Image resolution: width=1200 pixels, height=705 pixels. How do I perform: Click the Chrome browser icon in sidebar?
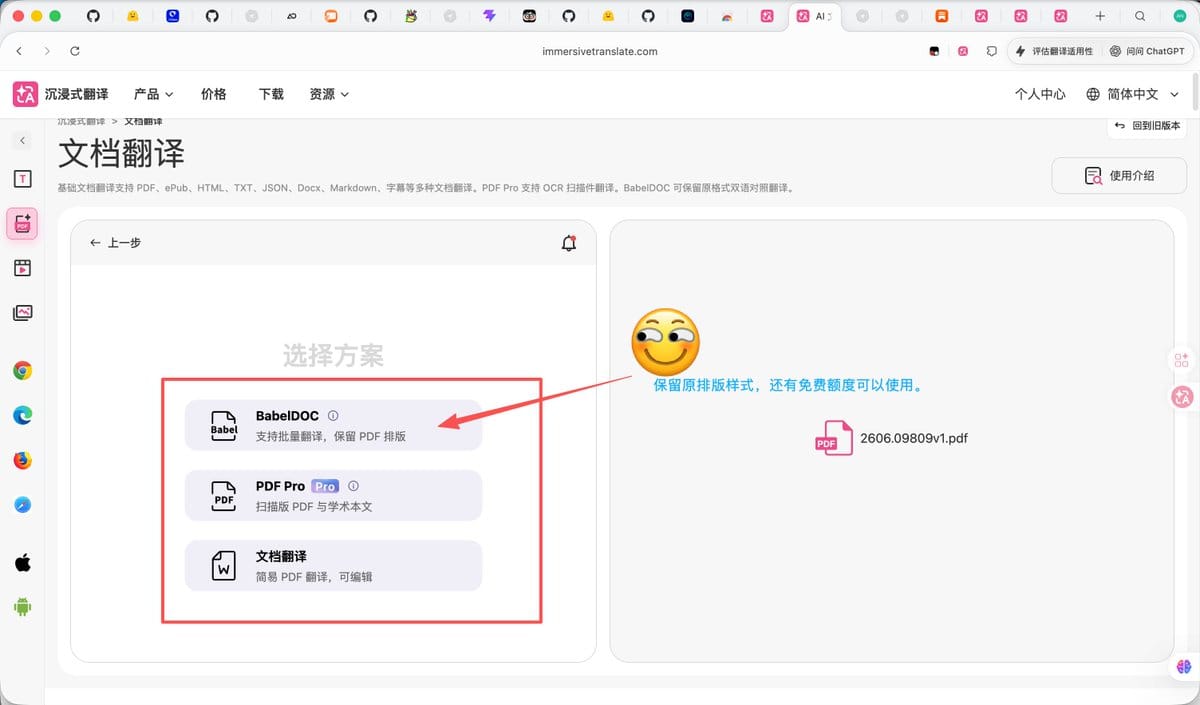[x=22, y=371]
